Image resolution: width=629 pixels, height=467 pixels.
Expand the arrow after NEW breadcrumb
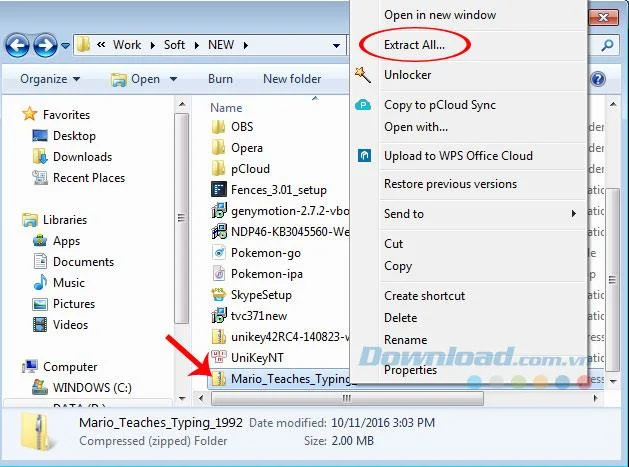click(246, 45)
